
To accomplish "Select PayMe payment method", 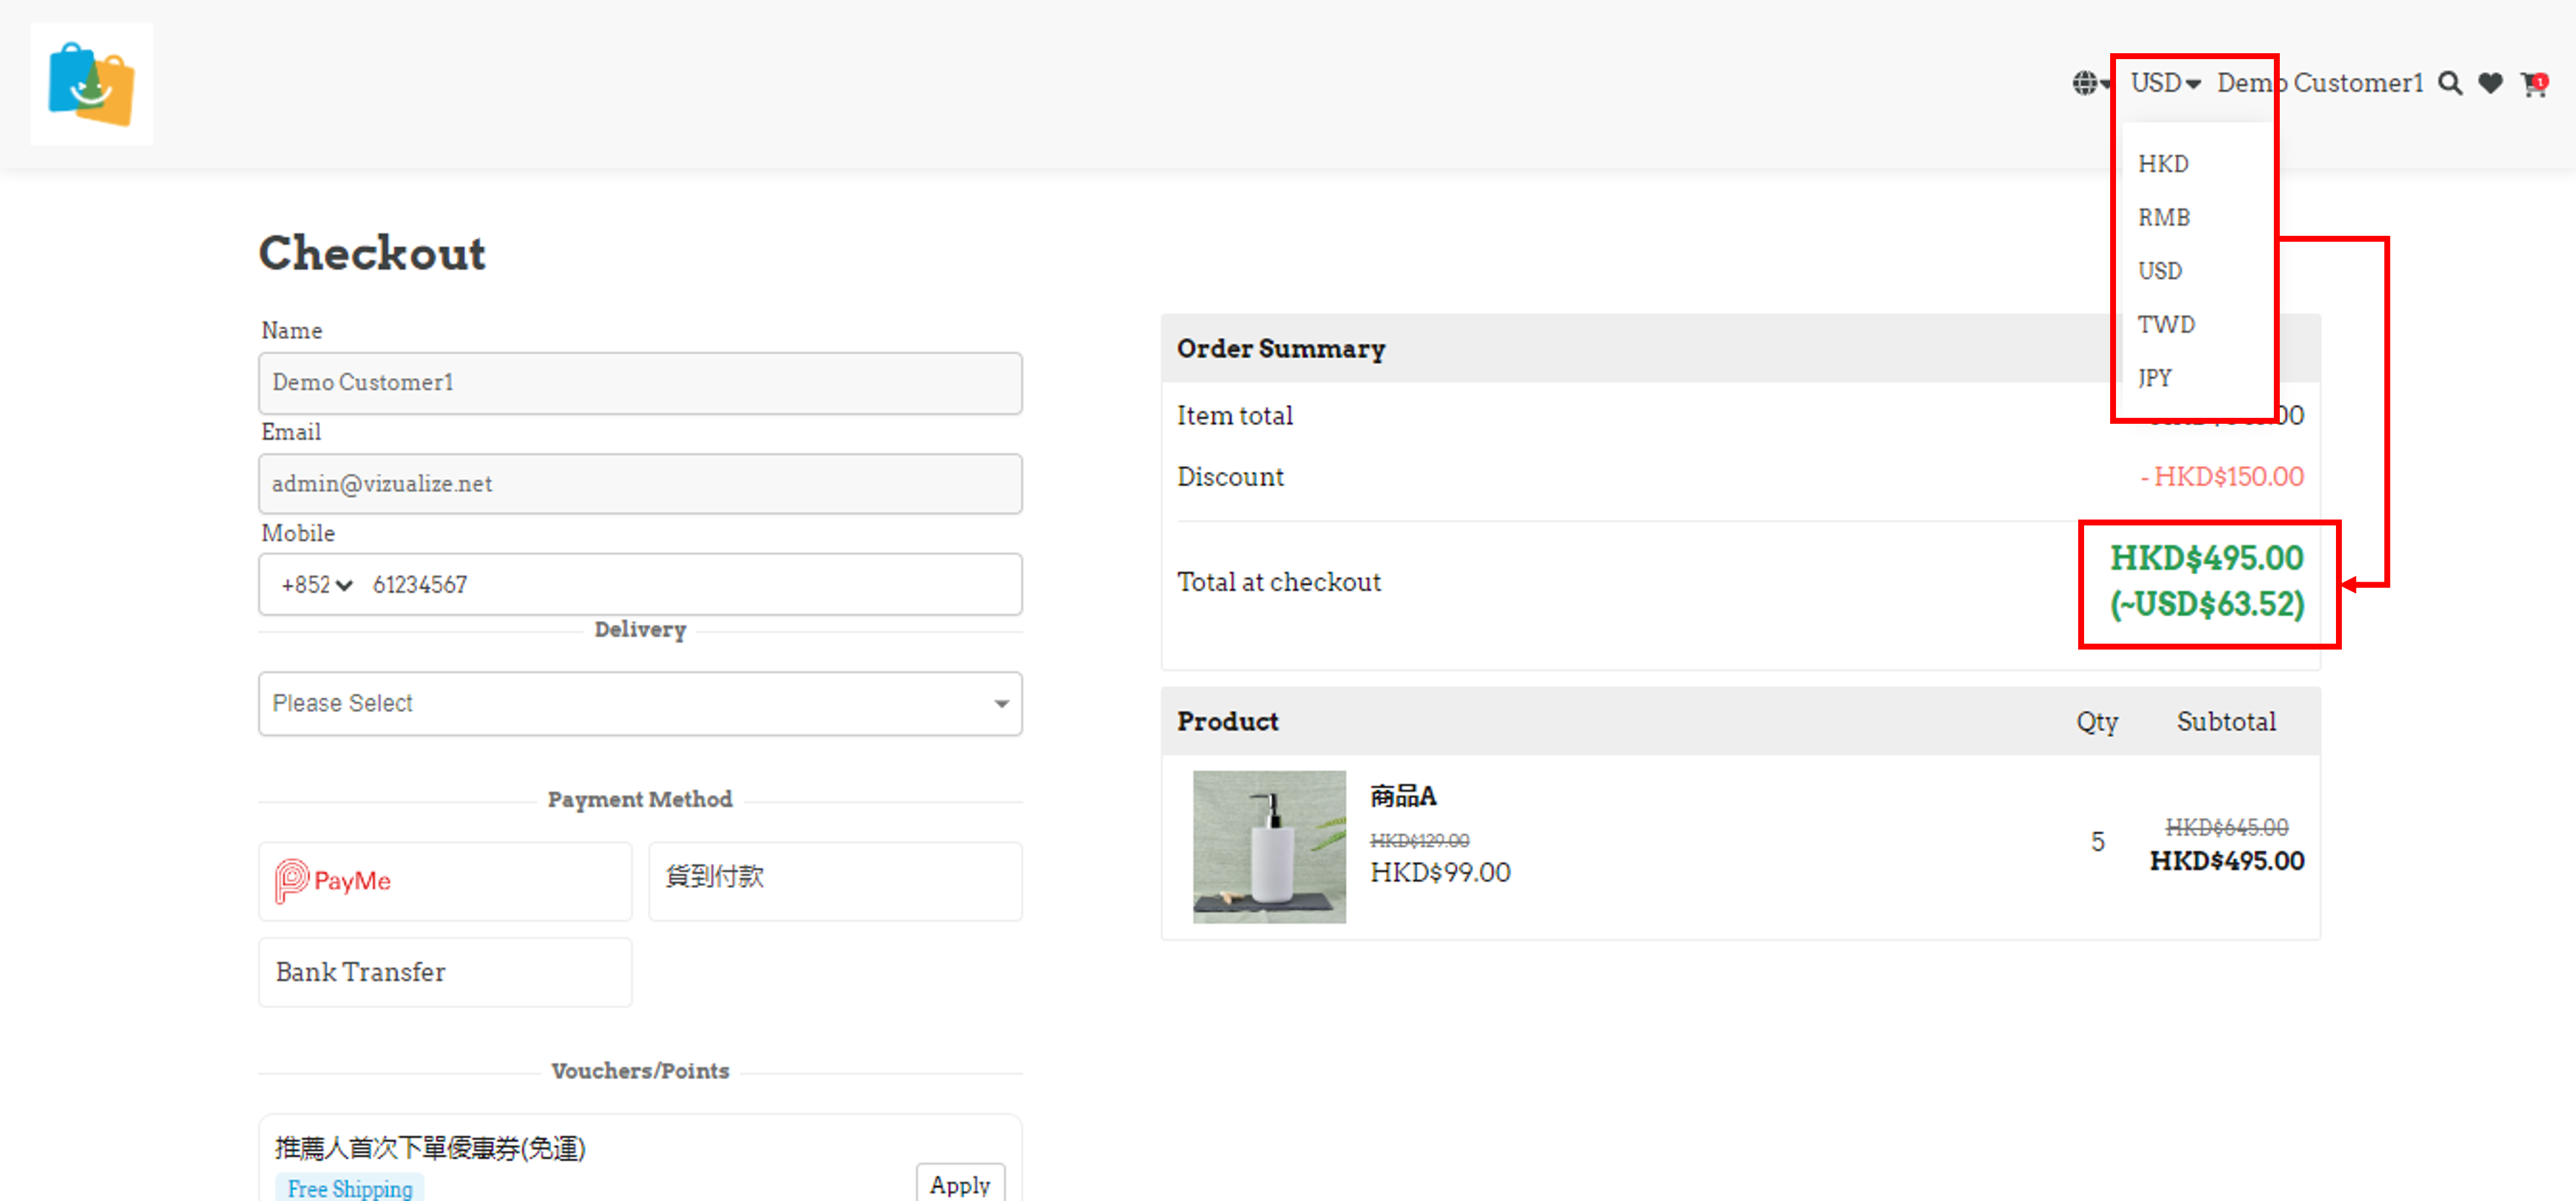I will click(x=444, y=881).
